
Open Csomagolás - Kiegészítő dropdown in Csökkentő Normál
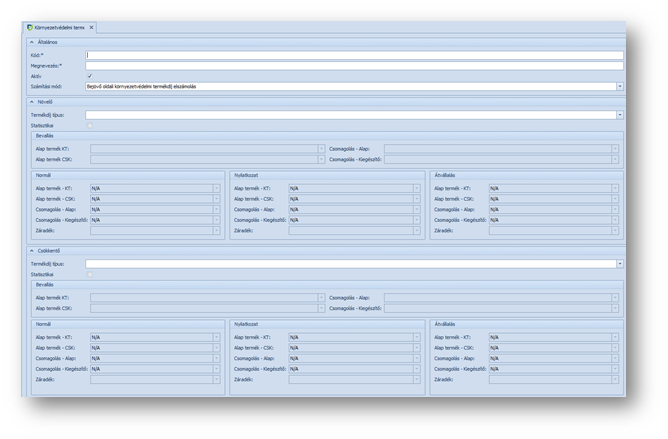point(216,369)
